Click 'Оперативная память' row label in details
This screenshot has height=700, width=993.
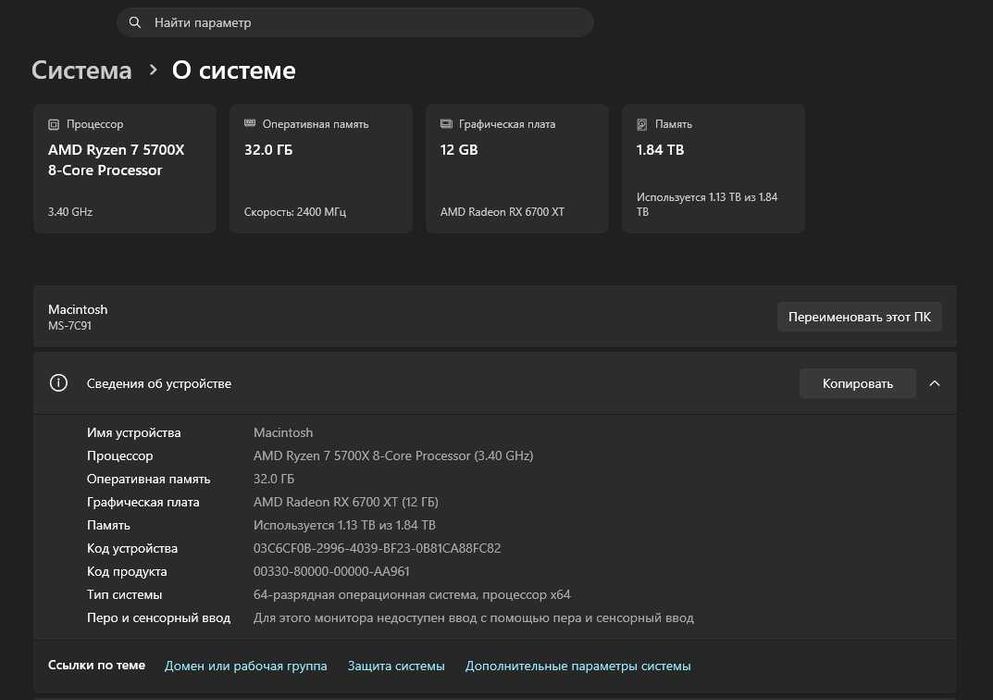click(x=148, y=479)
